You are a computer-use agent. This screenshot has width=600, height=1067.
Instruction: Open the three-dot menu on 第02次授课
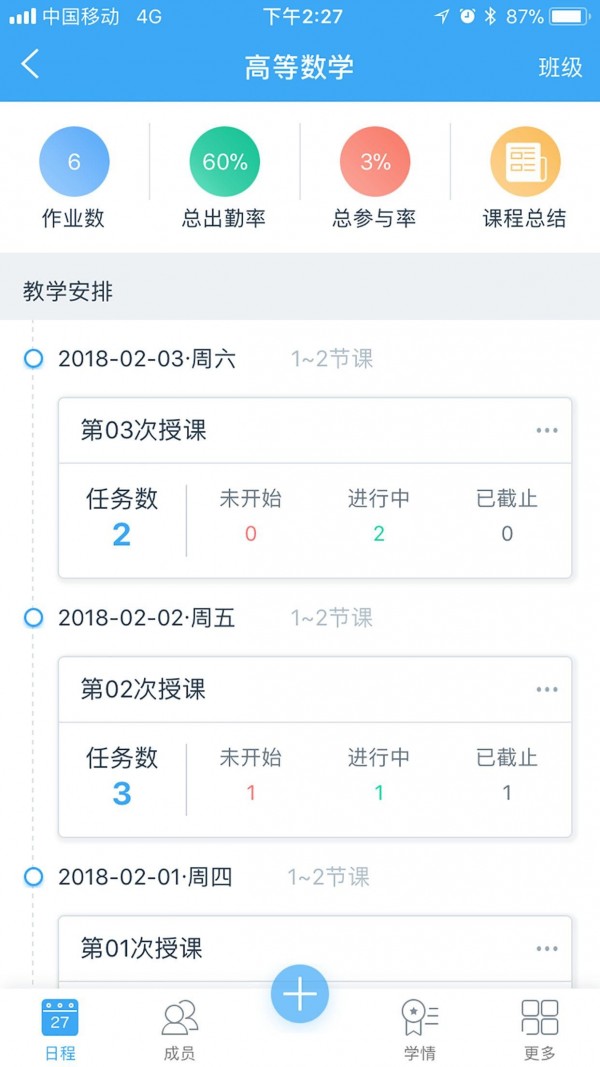click(547, 688)
